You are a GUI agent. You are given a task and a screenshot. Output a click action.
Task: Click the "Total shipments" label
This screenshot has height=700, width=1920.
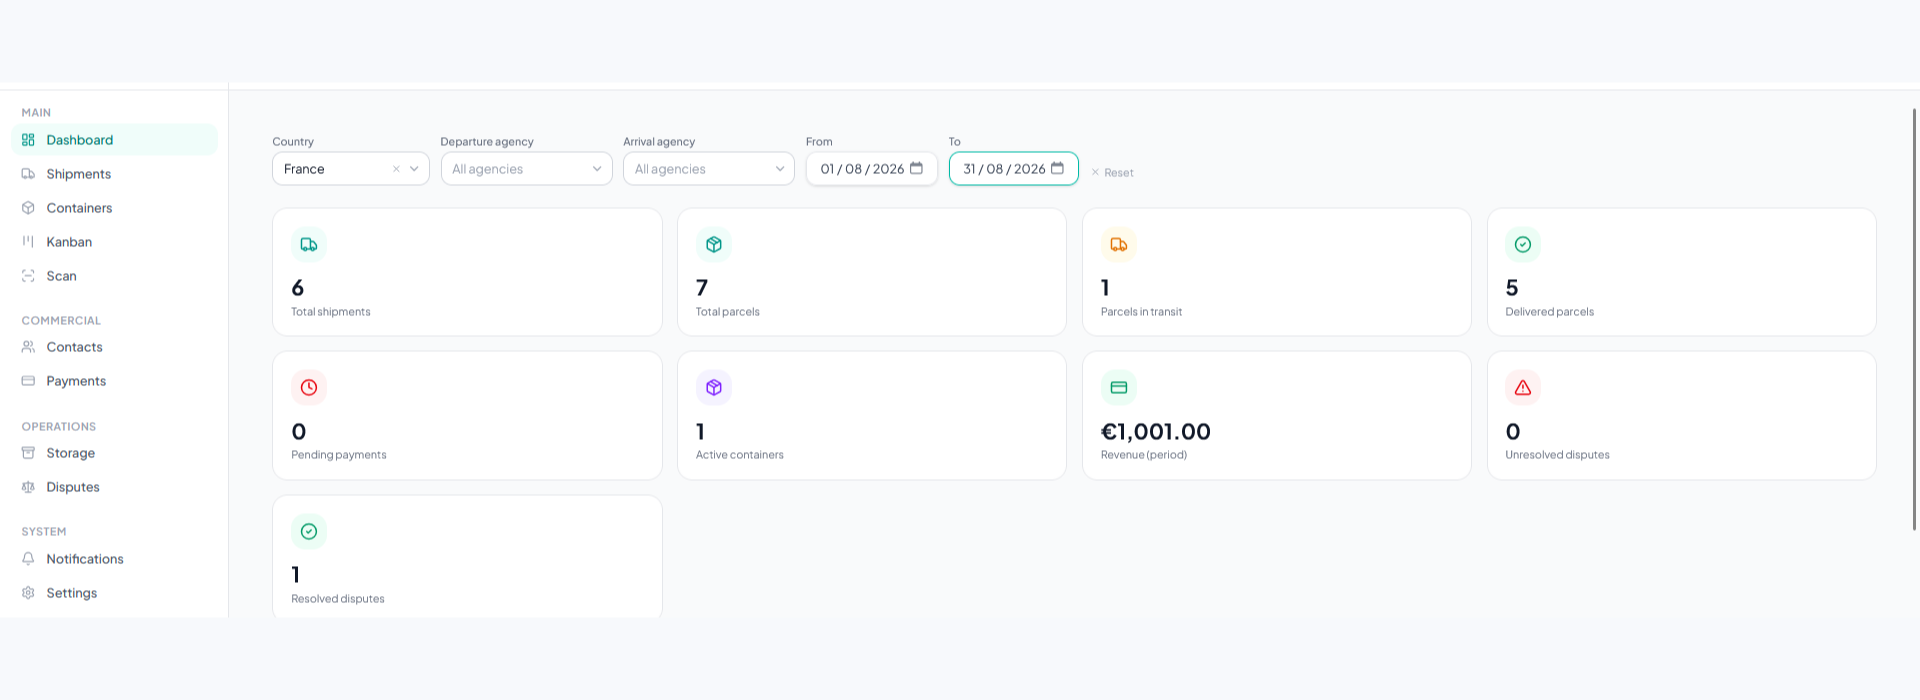[331, 312]
